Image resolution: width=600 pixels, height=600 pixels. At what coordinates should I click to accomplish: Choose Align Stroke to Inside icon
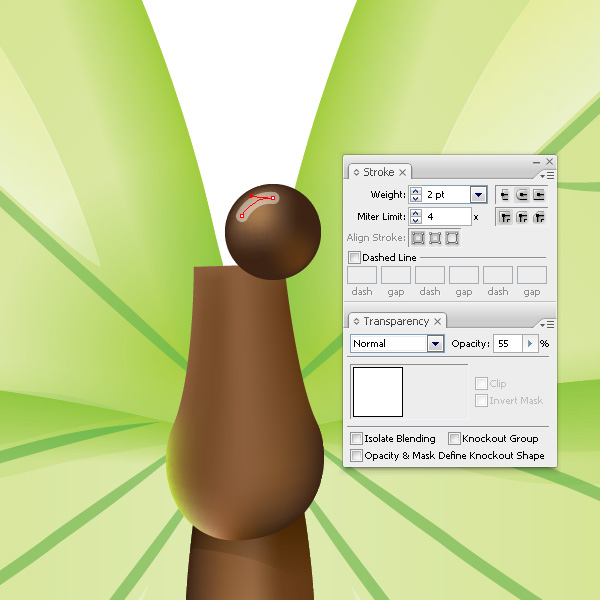tap(435, 238)
